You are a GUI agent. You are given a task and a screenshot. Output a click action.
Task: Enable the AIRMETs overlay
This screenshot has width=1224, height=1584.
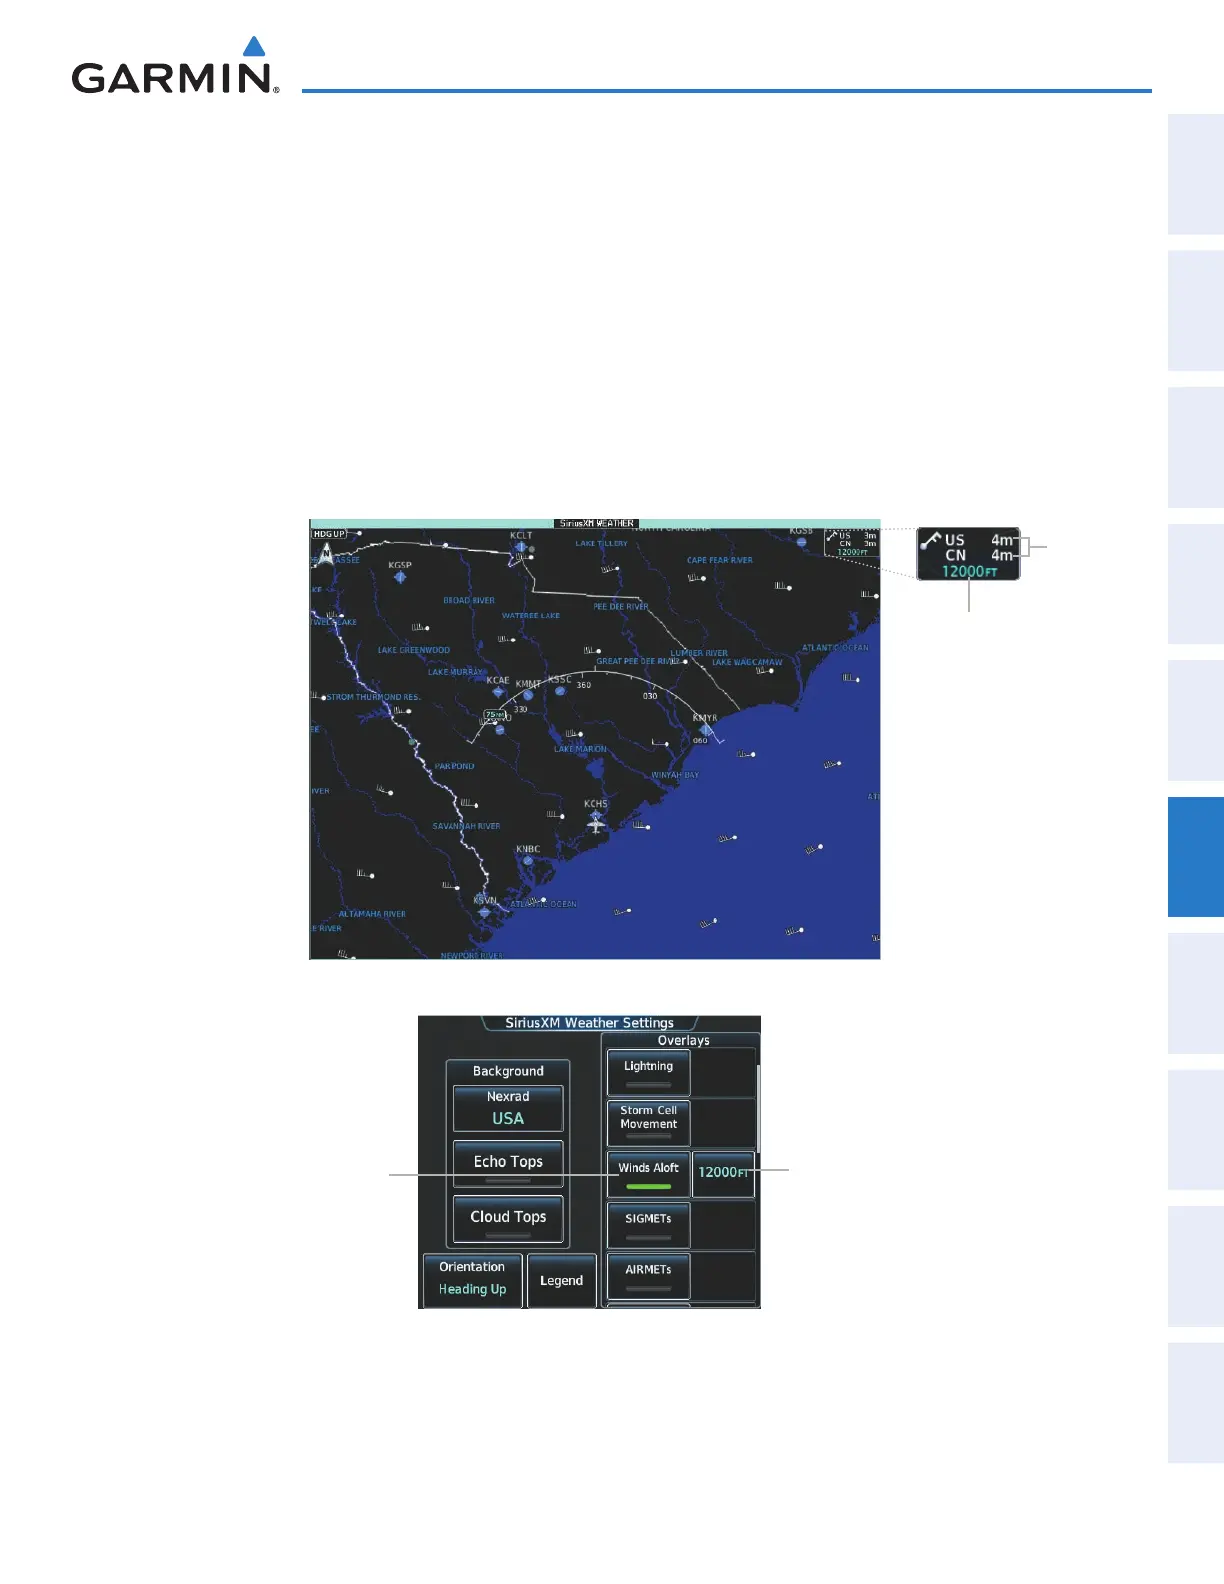coord(648,1276)
